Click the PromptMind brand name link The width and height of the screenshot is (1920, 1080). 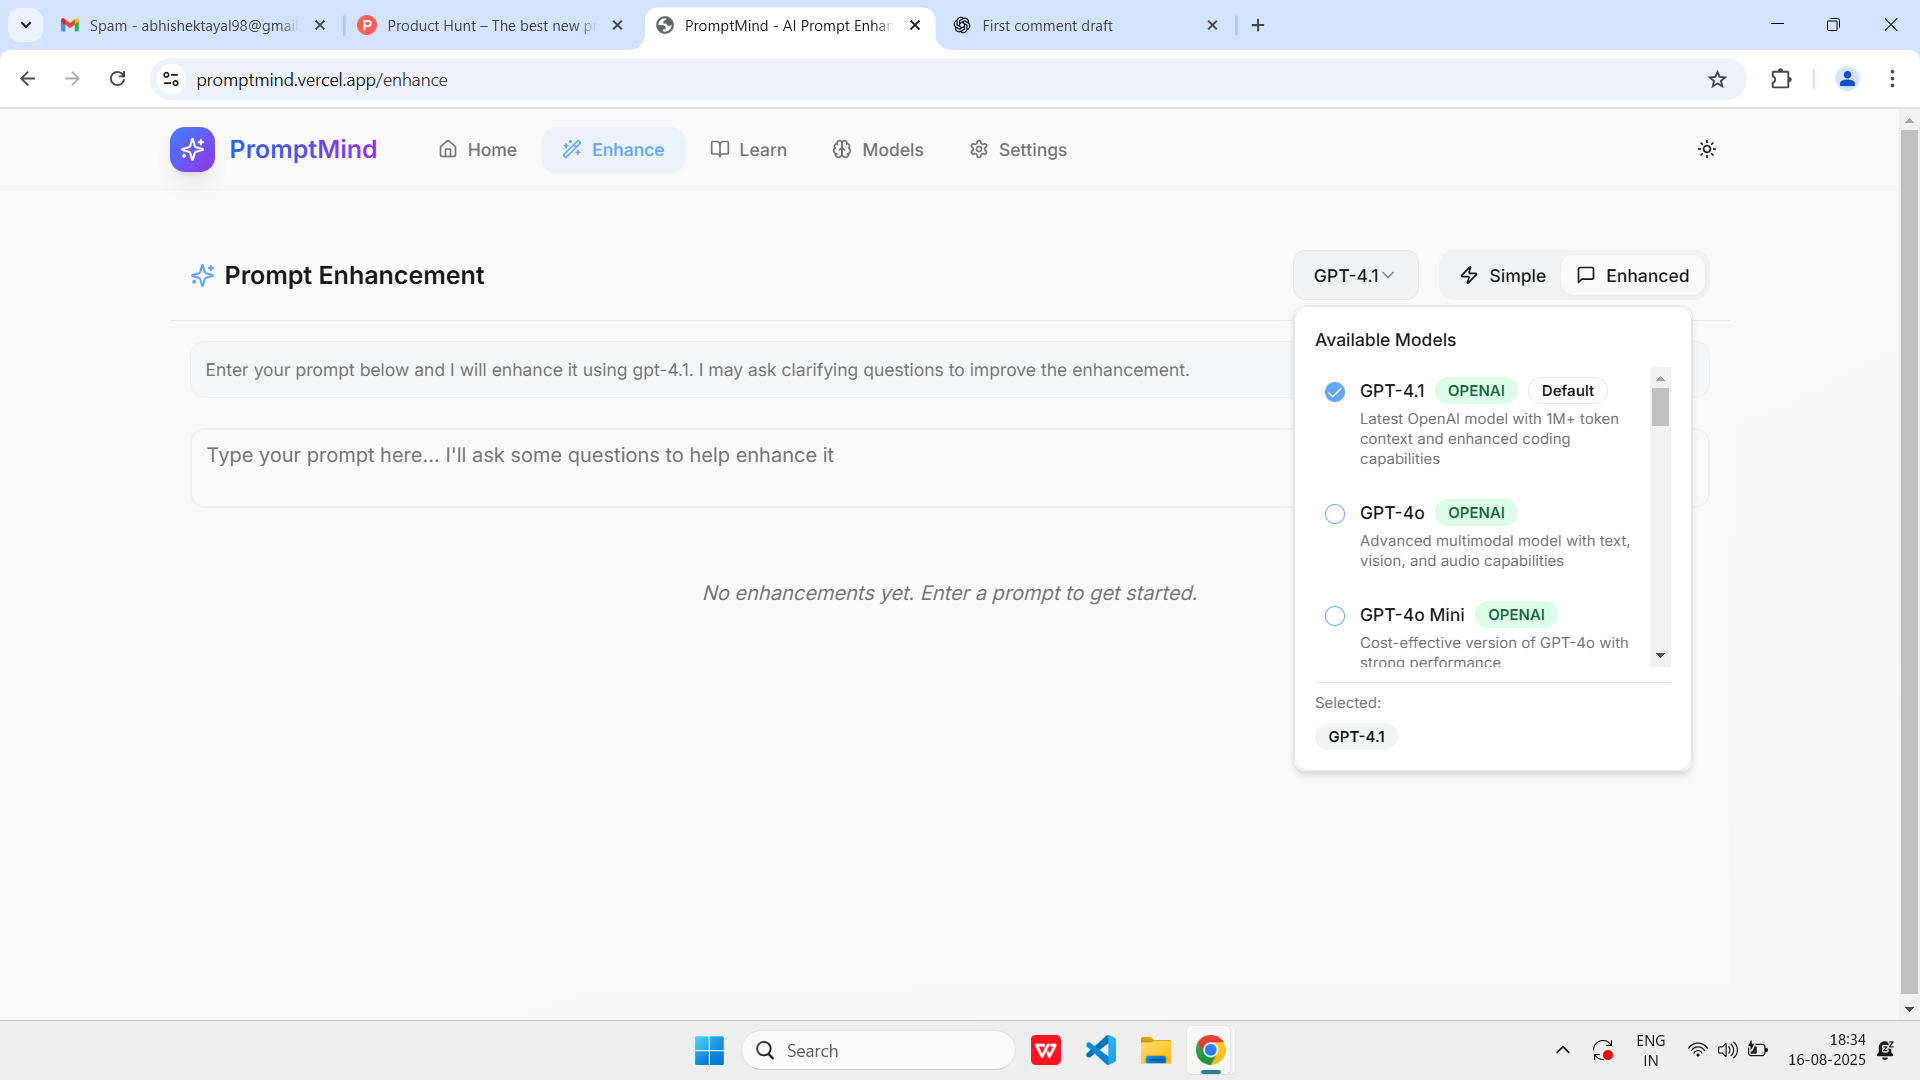coord(303,149)
